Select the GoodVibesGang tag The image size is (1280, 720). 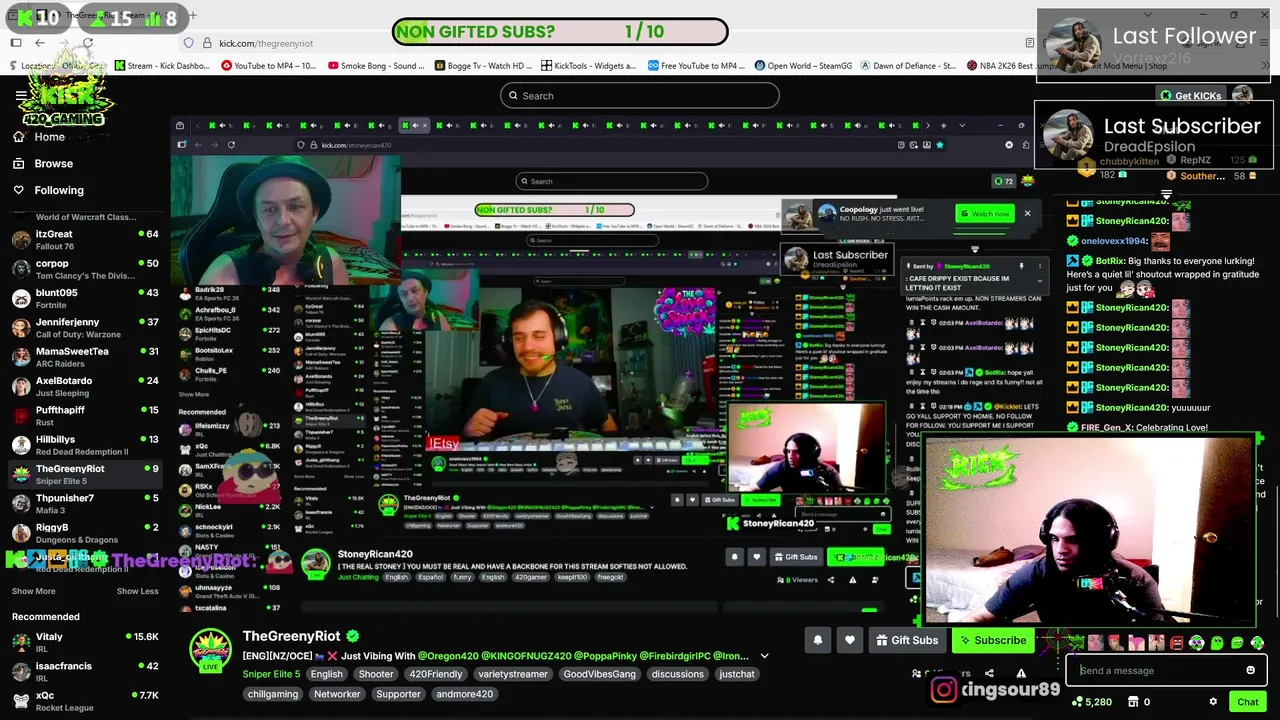click(x=600, y=674)
